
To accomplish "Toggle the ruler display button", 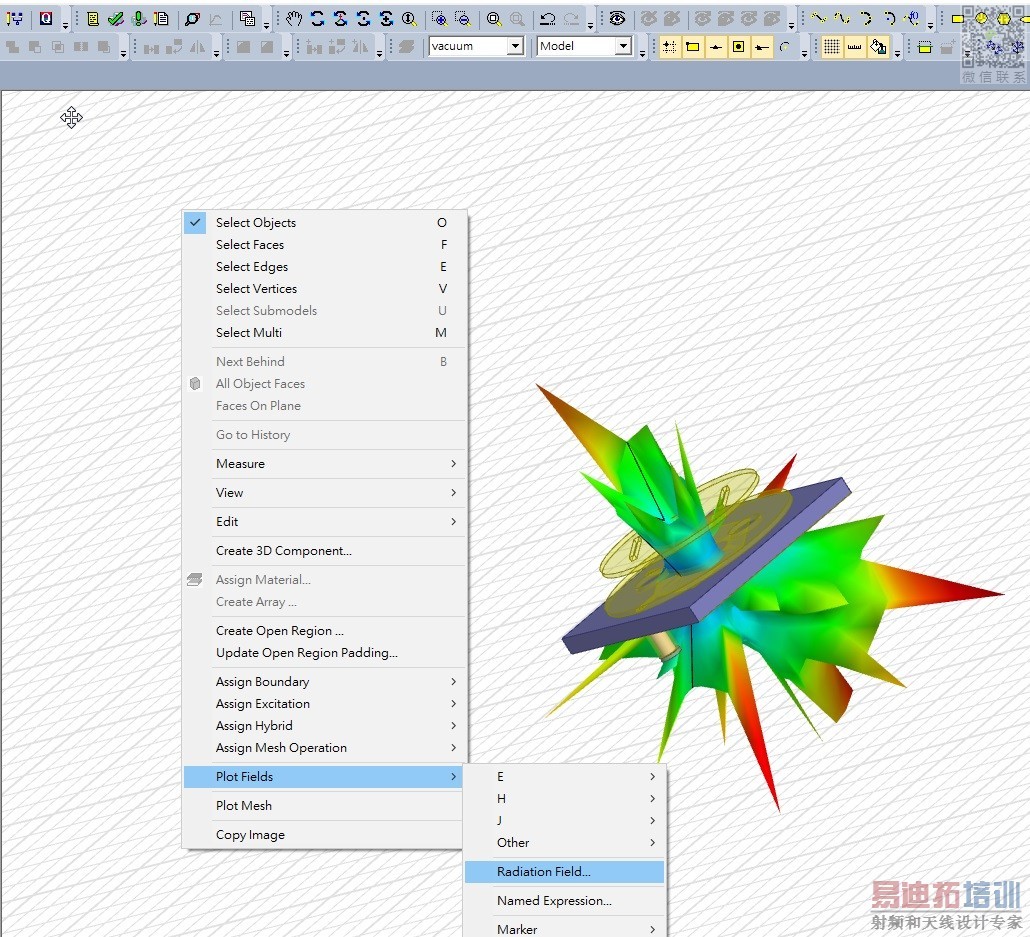I will (x=855, y=47).
